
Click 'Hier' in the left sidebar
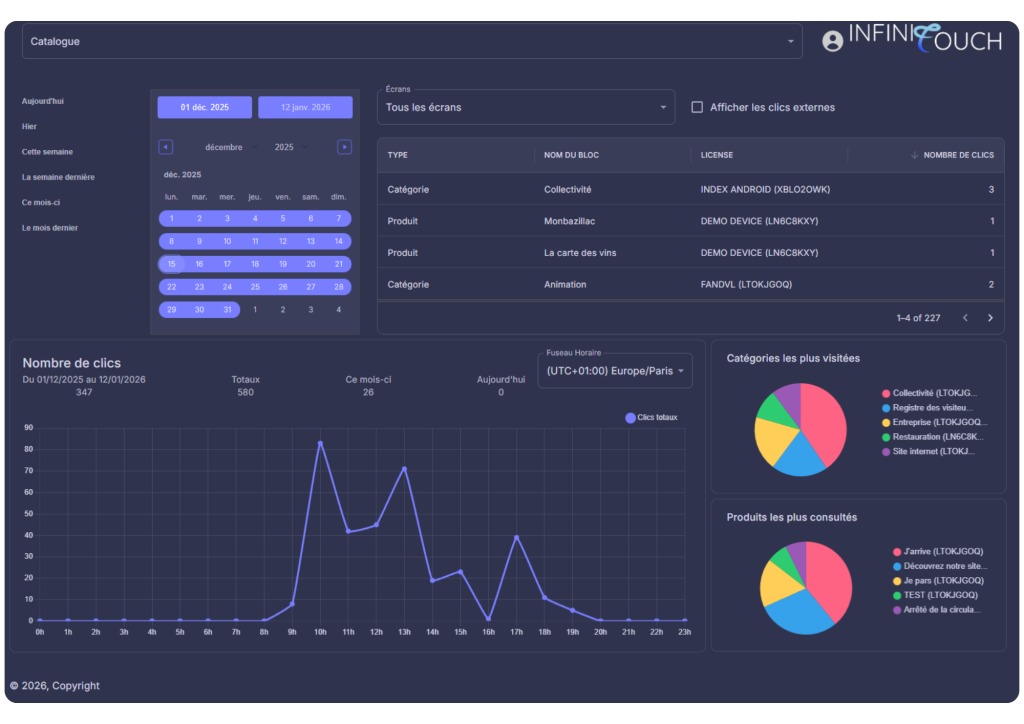point(28,126)
